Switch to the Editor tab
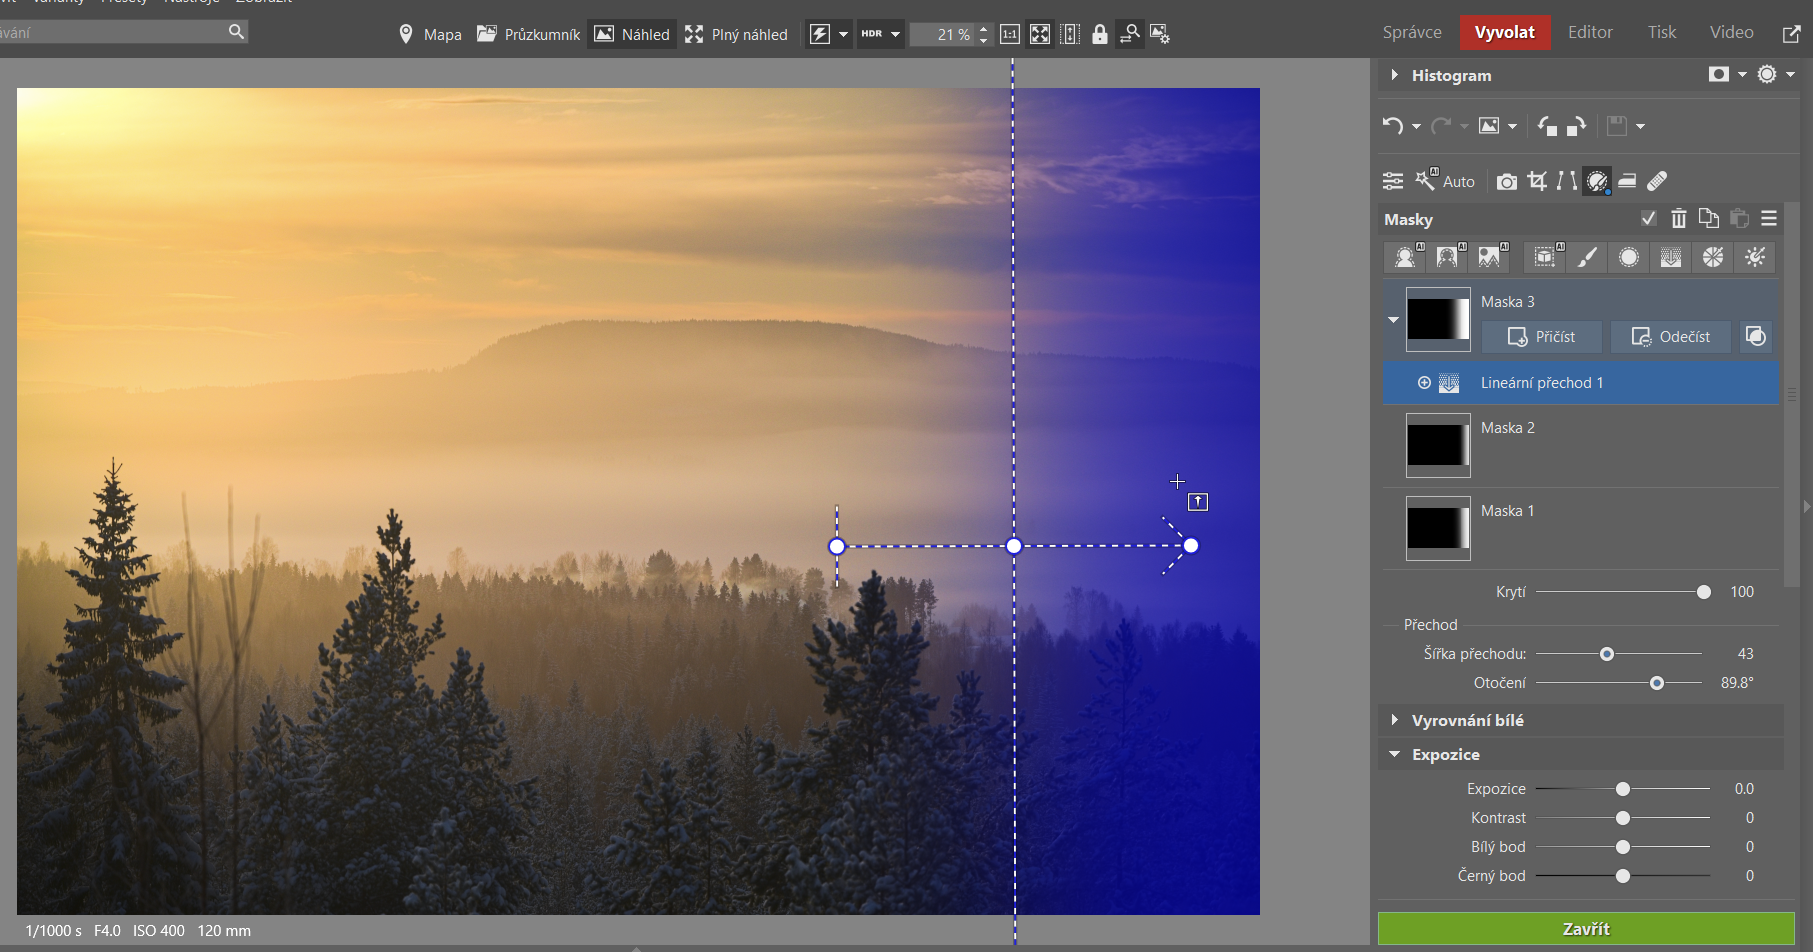Image resolution: width=1813 pixels, height=952 pixels. [1590, 32]
